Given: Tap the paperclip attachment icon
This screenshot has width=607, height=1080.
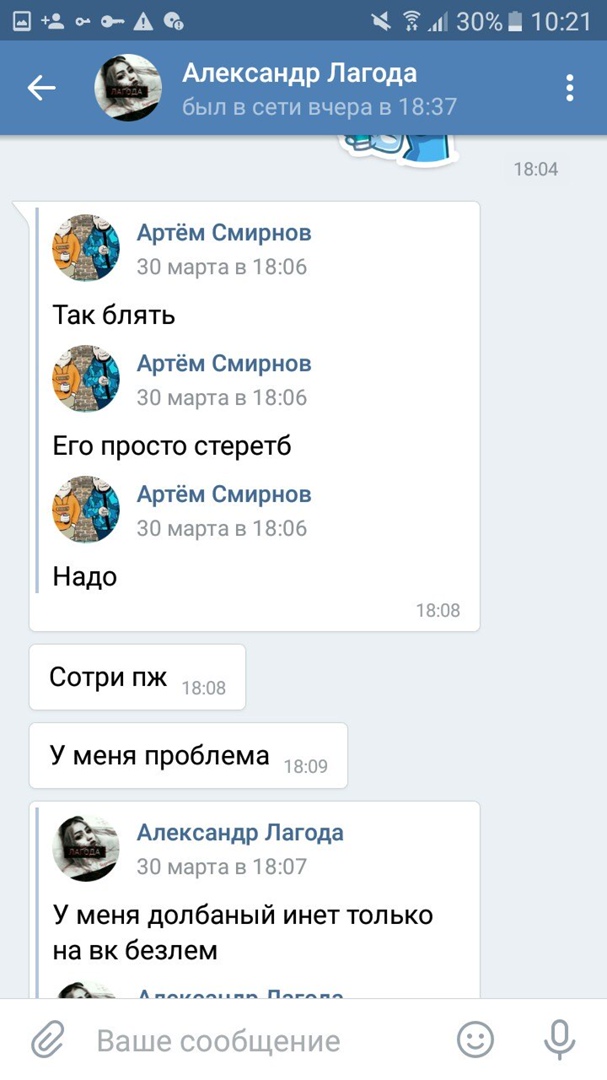Looking at the screenshot, I should pyautogui.click(x=48, y=1039).
